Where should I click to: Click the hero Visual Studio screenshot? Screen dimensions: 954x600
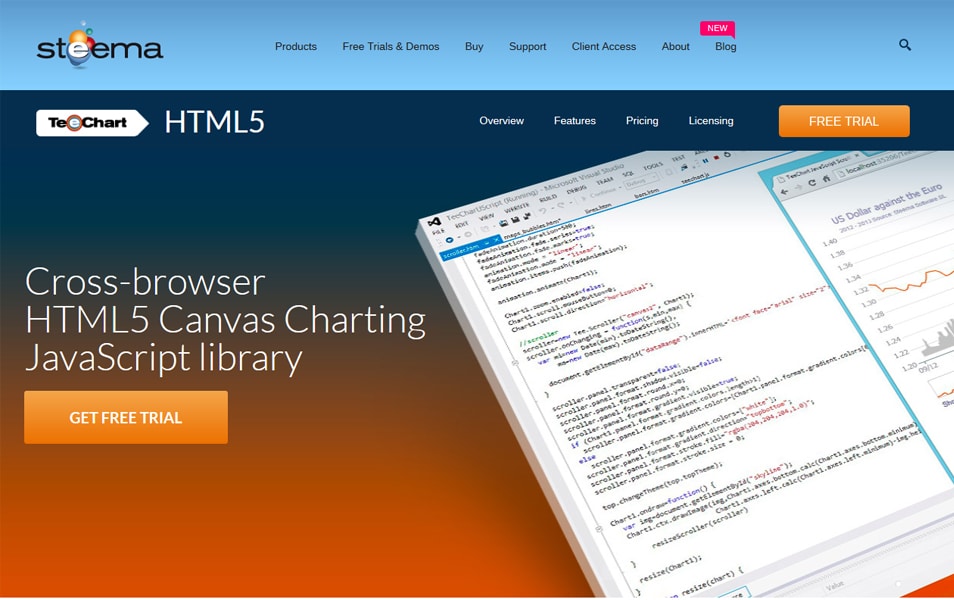[684, 374]
